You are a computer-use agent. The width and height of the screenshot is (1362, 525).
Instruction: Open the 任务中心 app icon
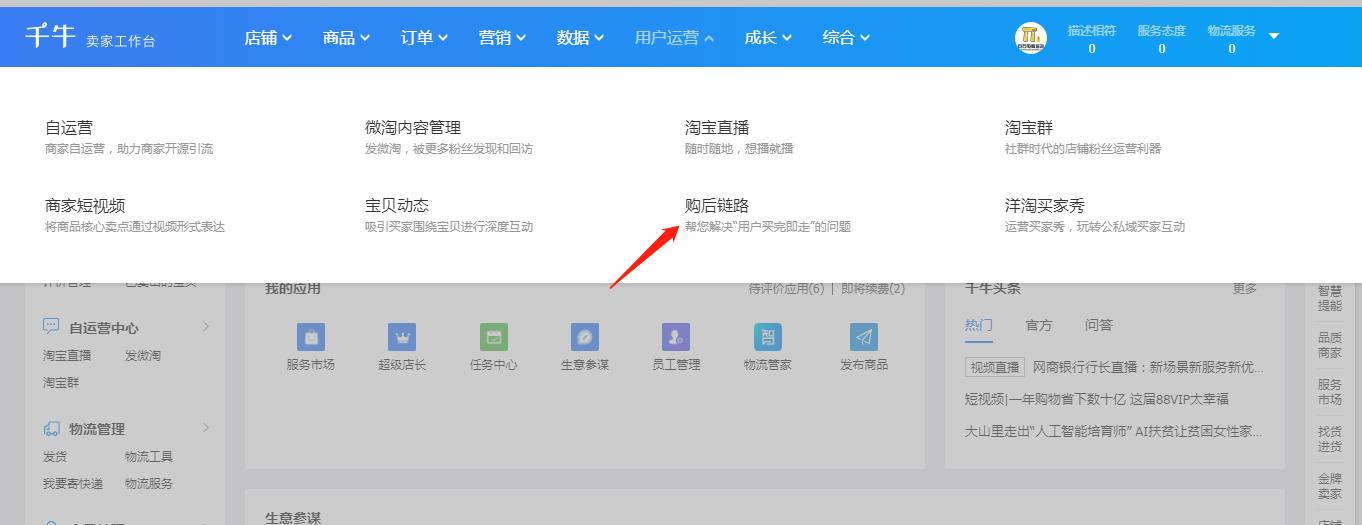[x=494, y=337]
